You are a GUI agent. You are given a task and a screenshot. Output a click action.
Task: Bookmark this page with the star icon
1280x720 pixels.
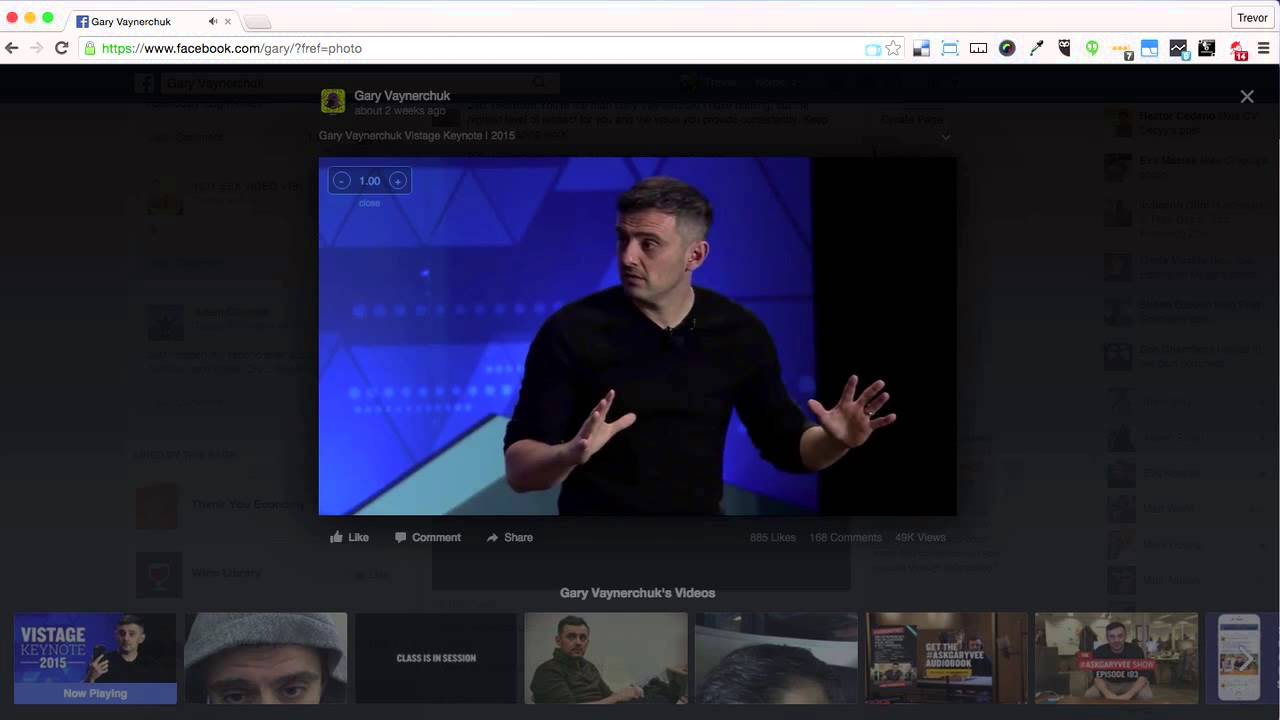tap(893, 48)
